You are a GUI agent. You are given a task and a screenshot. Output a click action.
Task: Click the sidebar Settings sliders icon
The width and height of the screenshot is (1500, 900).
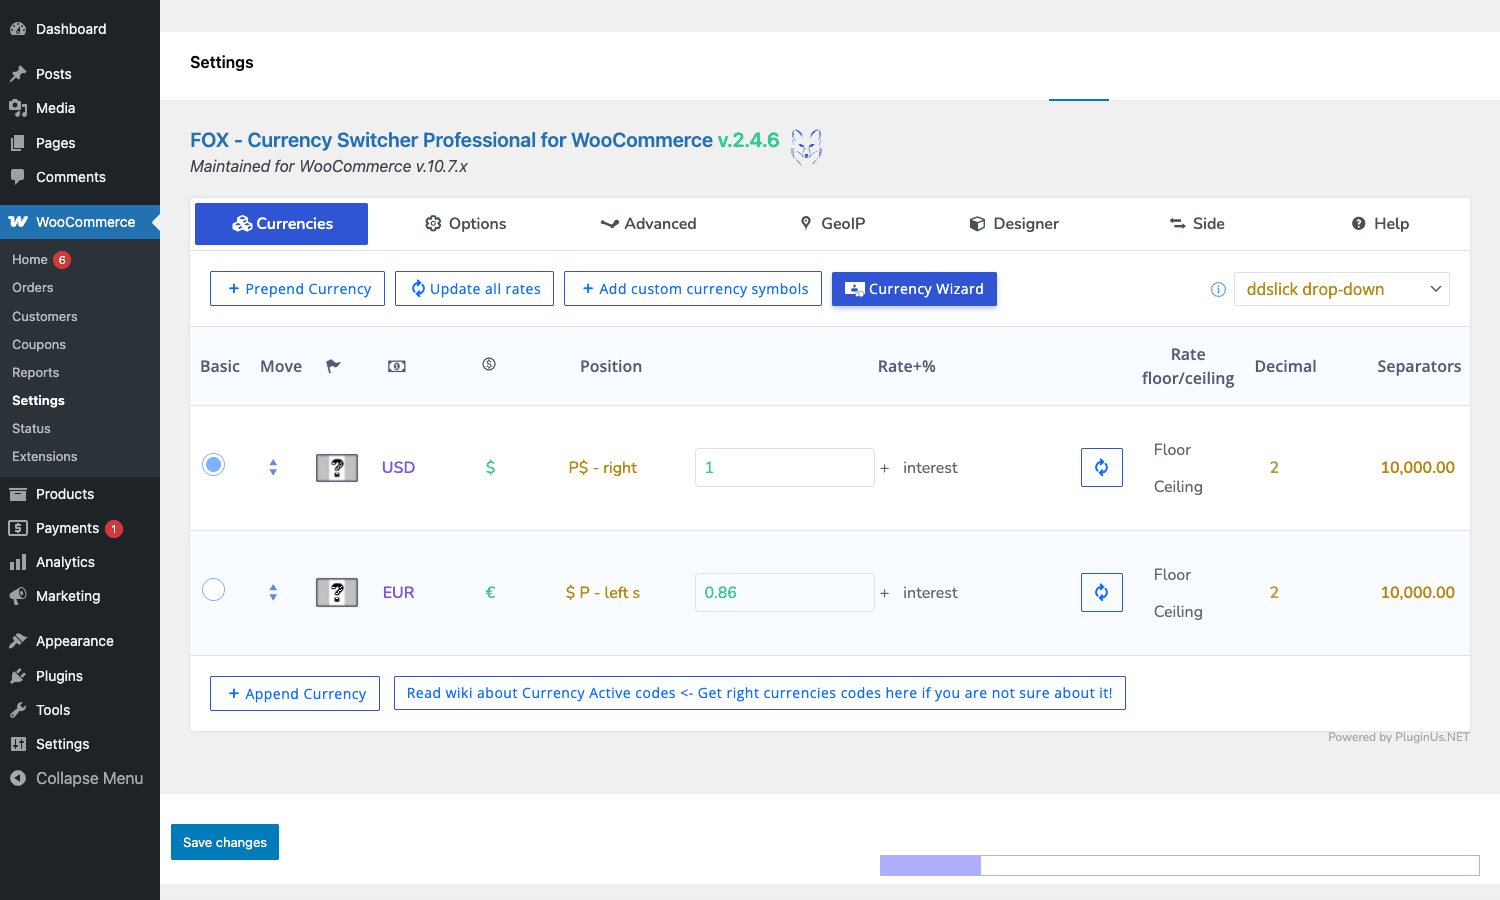coord(18,744)
